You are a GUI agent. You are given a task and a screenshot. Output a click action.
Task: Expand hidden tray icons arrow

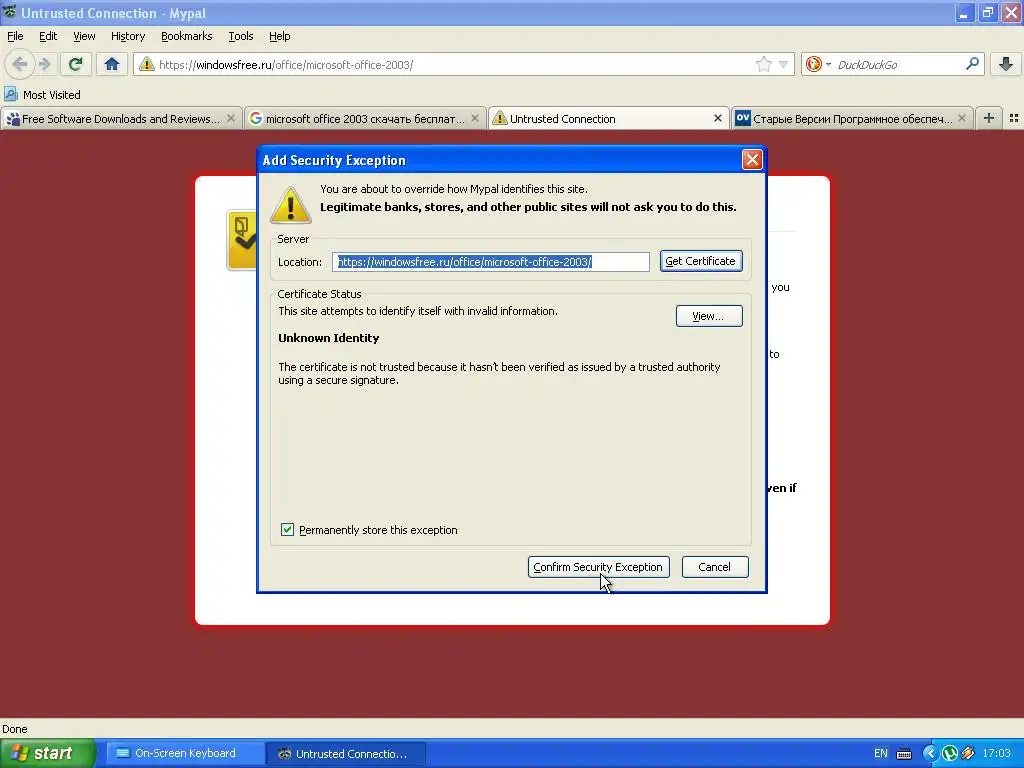pos(930,754)
